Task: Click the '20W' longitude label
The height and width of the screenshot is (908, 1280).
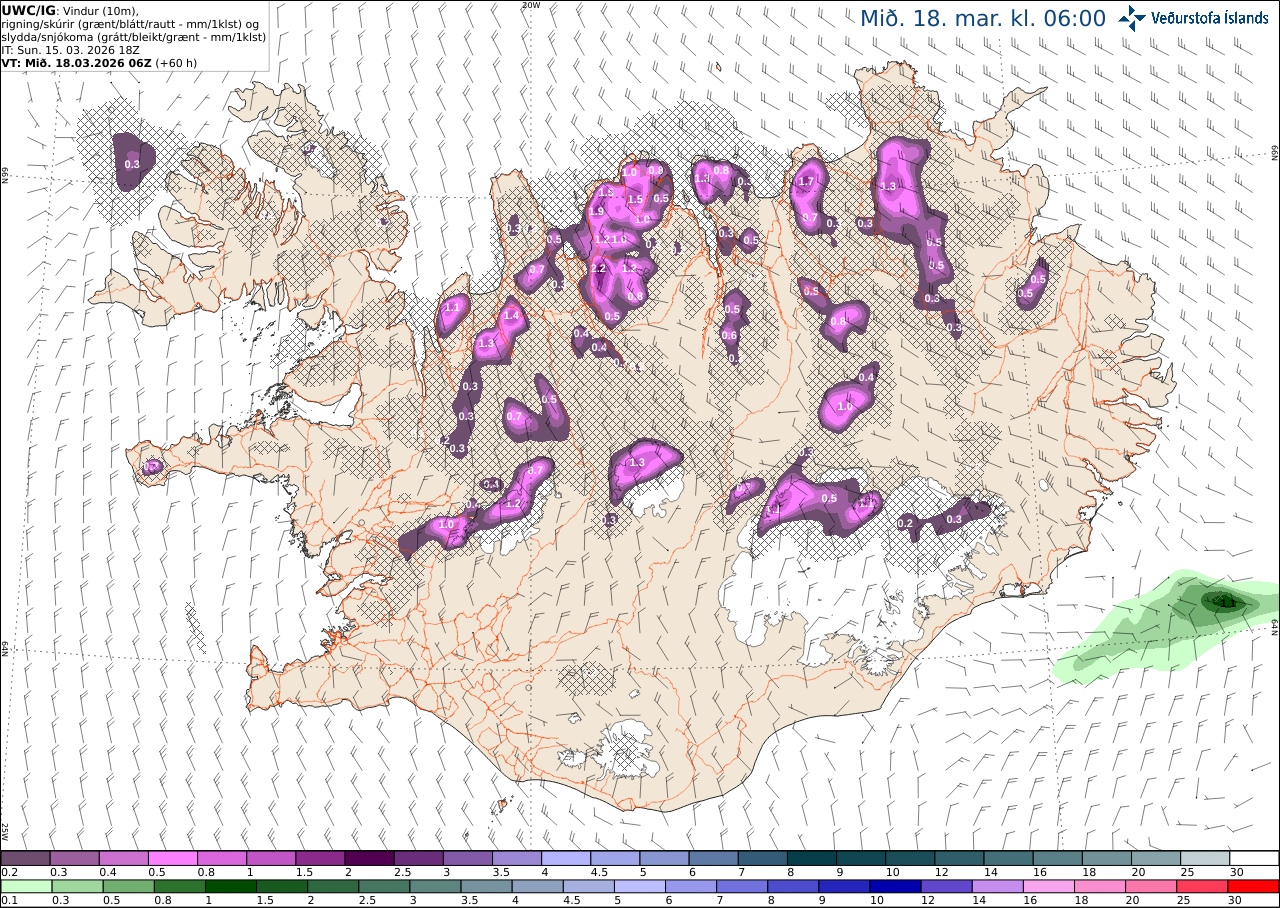Action: pyautogui.click(x=529, y=5)
